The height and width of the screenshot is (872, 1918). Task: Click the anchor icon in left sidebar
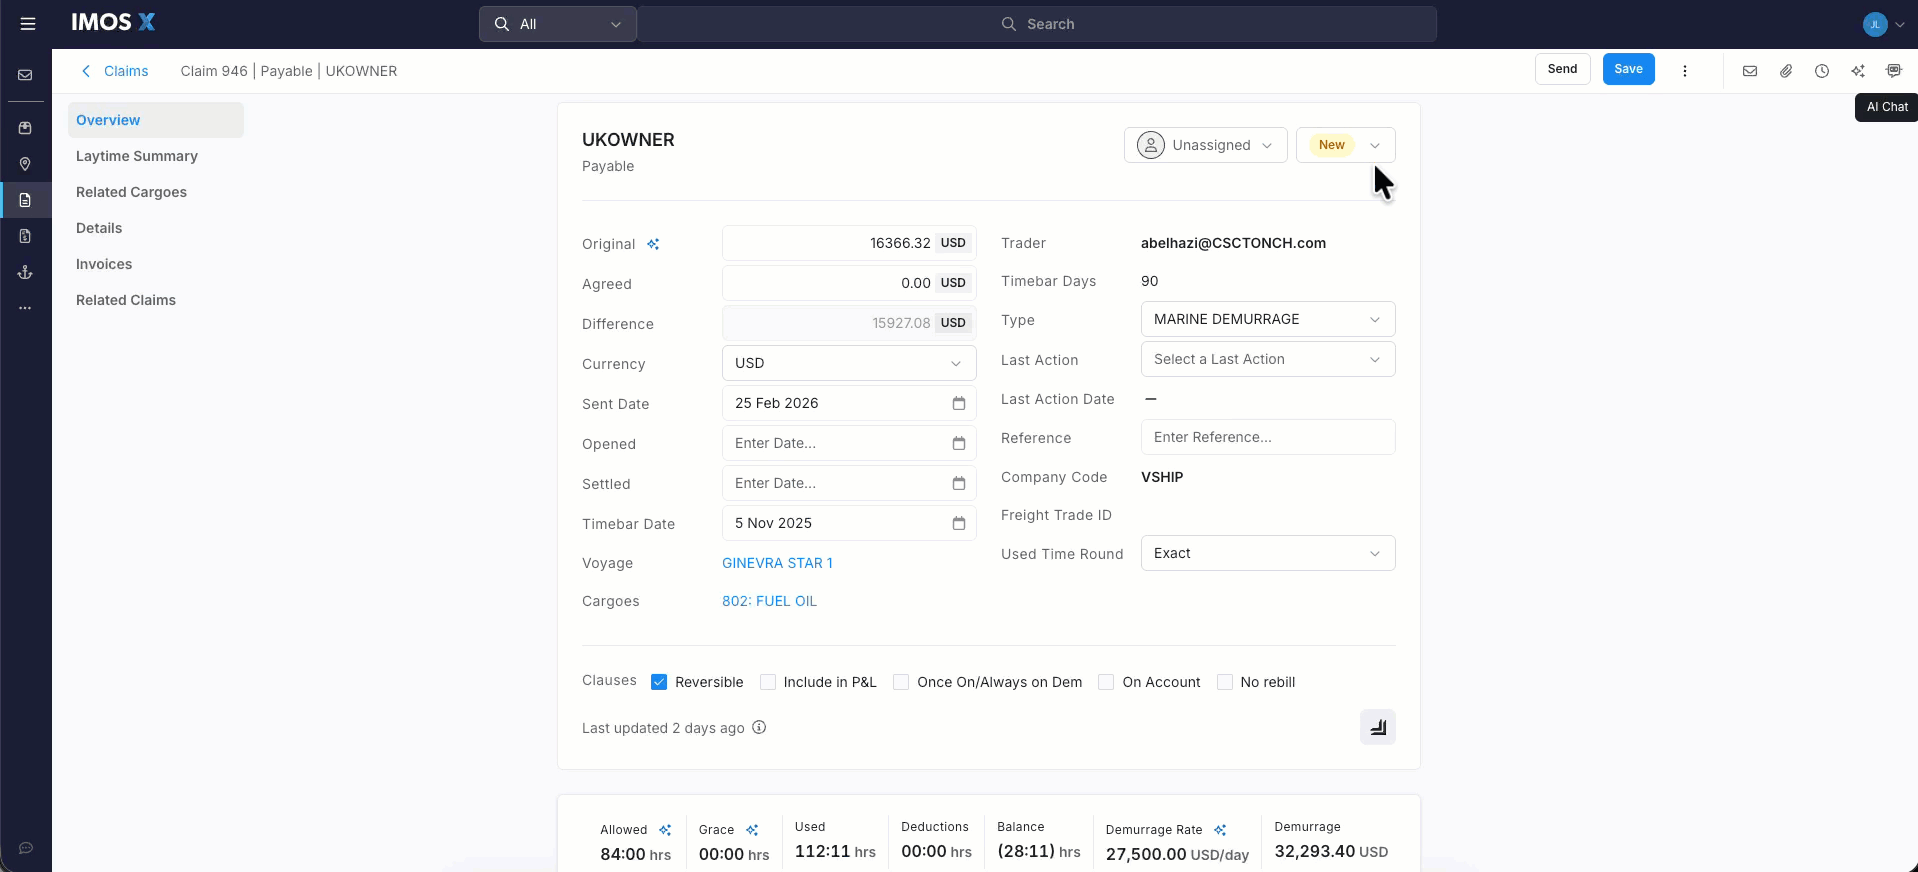(x=25, y=272)
